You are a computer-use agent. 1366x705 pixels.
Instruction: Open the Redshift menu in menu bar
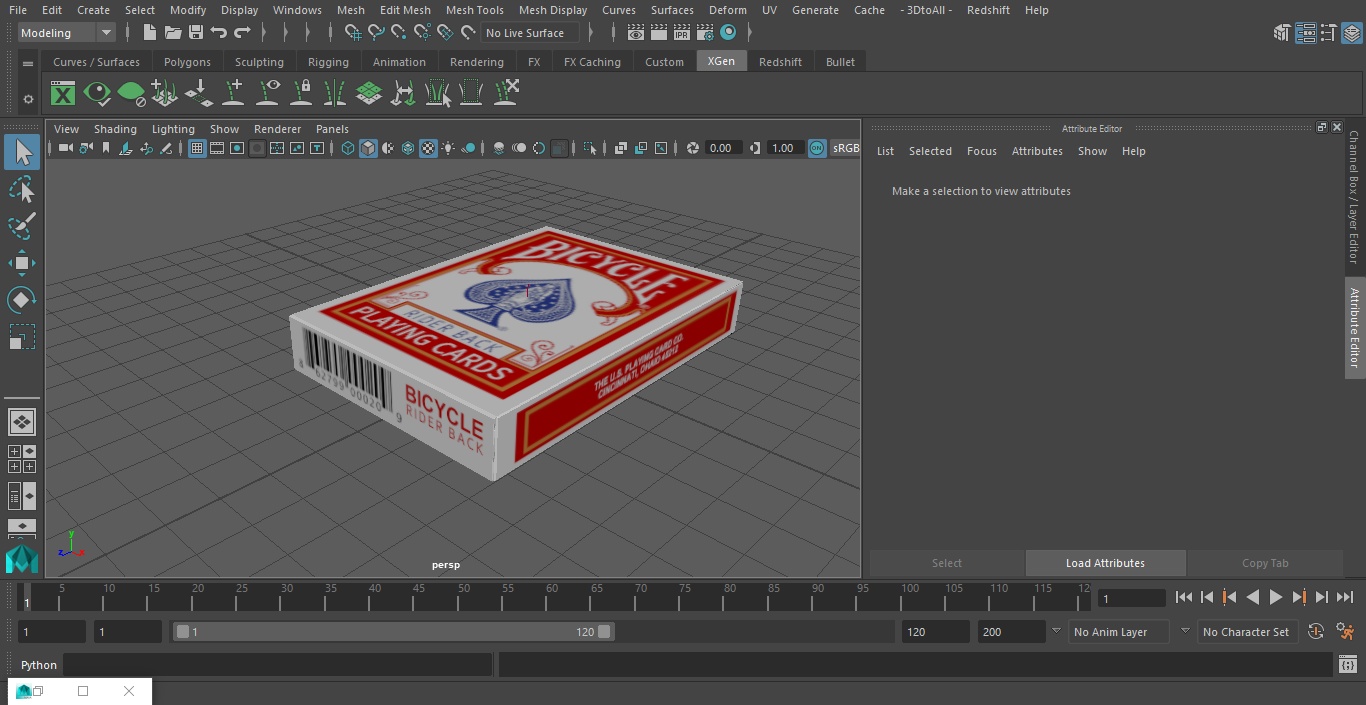[x=988, y=10]
